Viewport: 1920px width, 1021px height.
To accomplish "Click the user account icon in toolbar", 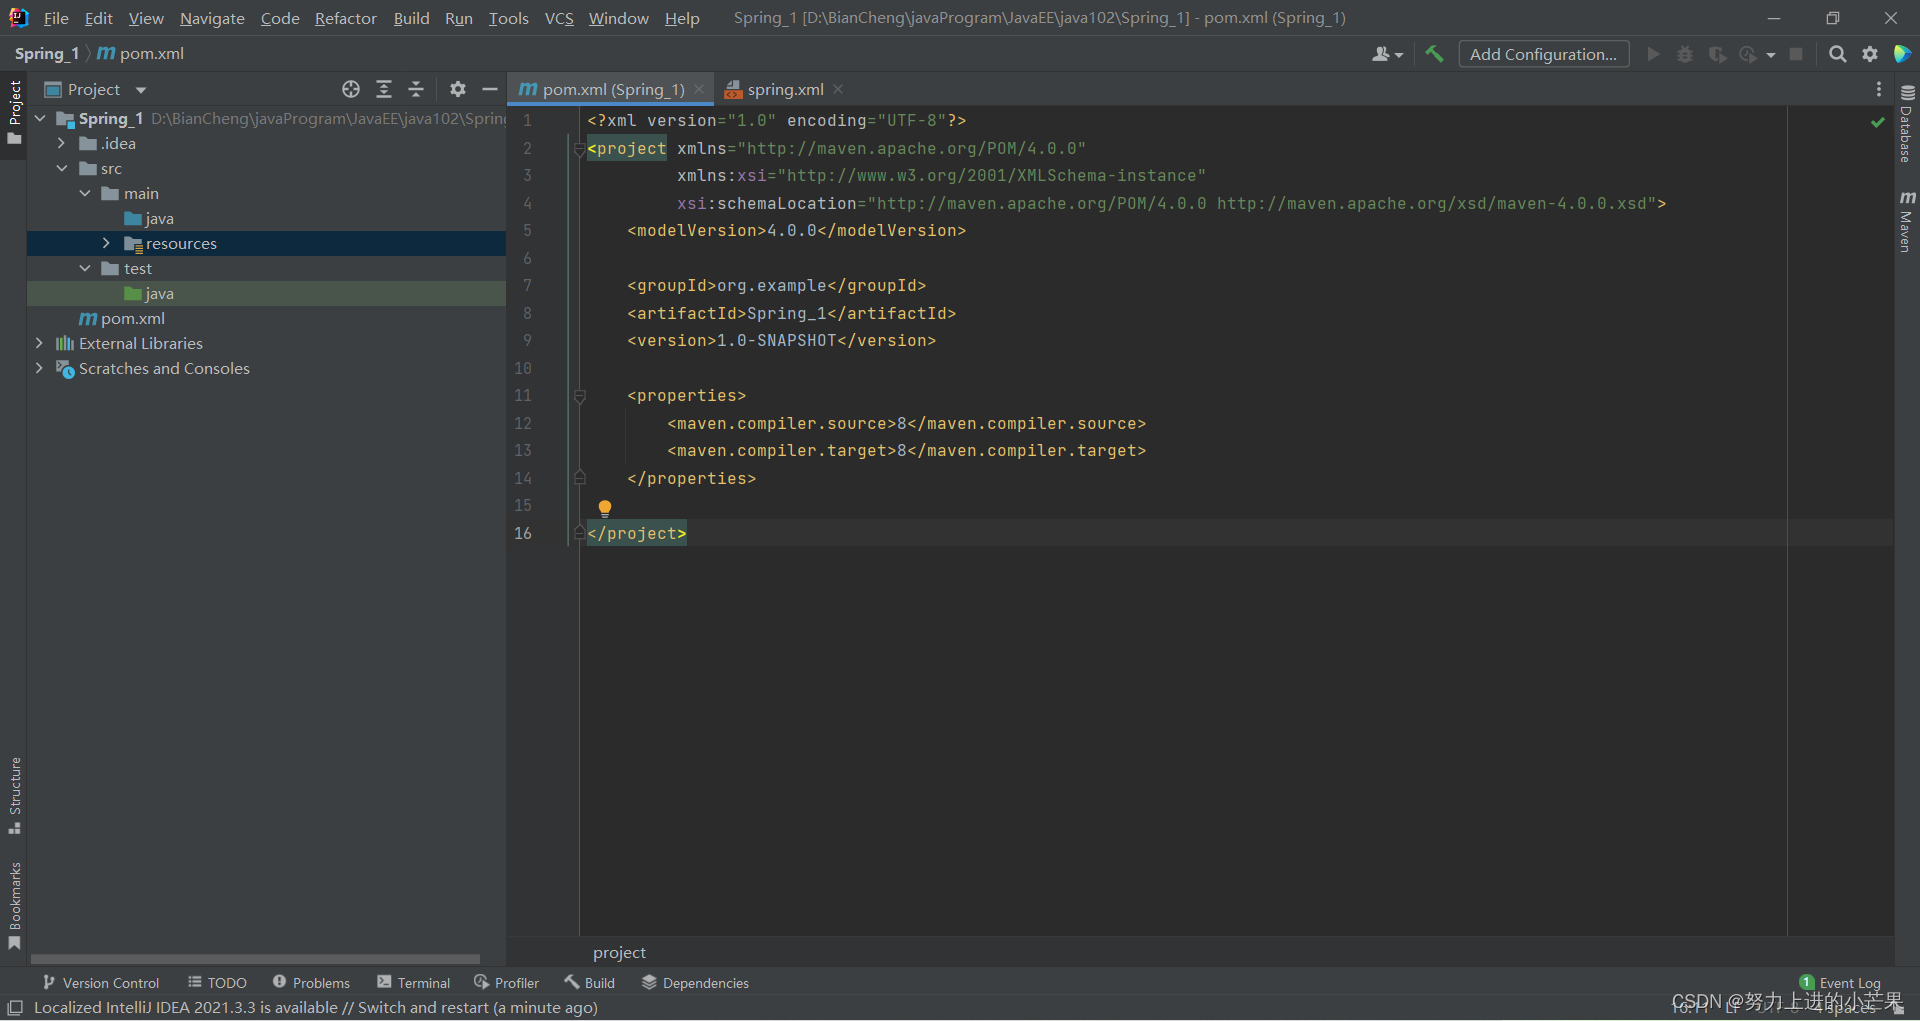I will click(1387, 54).
